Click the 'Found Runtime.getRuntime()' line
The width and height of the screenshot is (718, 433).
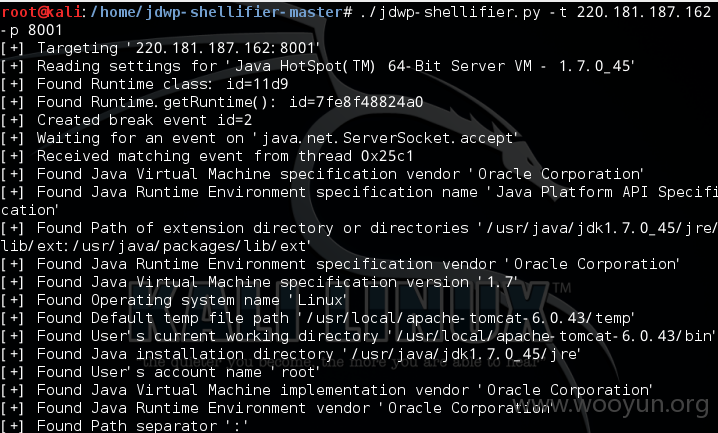point(212,102)
